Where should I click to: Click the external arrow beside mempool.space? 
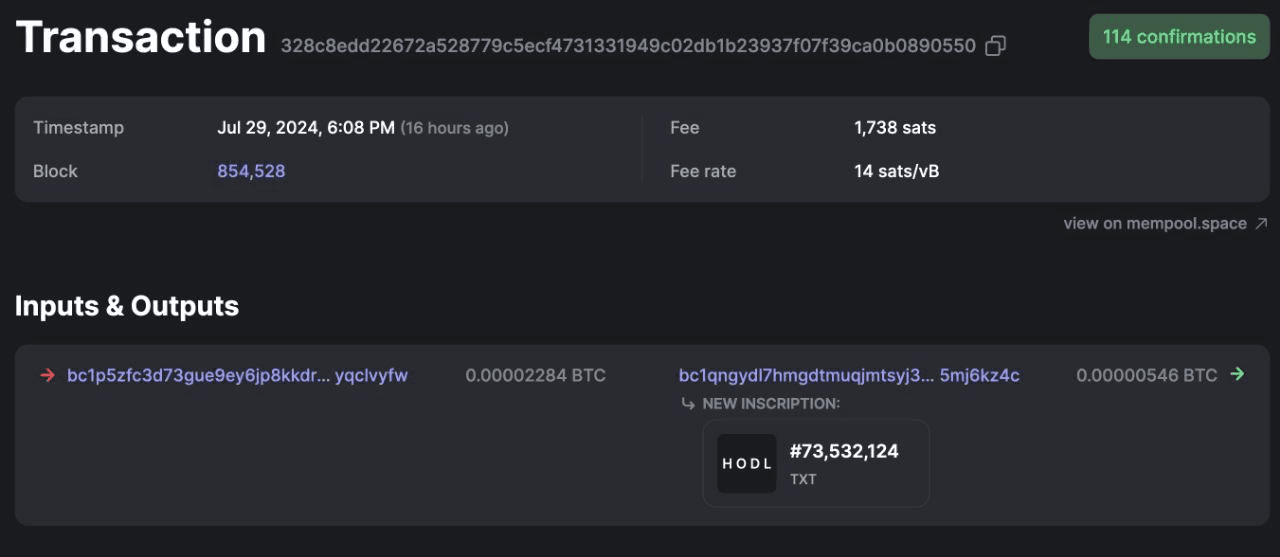(1261, 224)
